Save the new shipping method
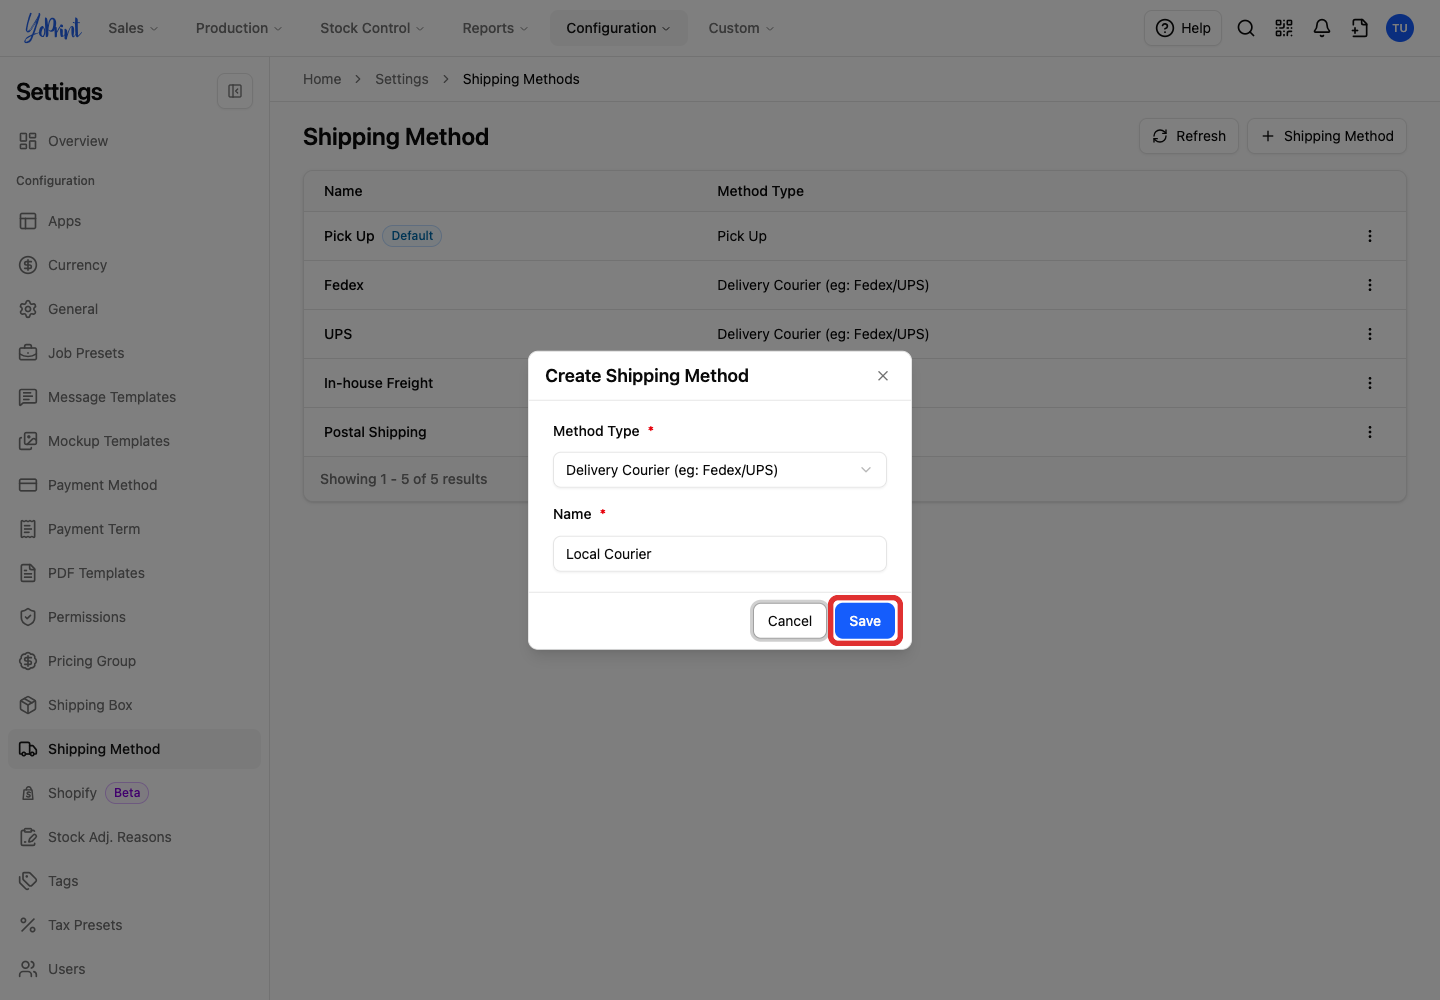 click(x=865, y=621)
